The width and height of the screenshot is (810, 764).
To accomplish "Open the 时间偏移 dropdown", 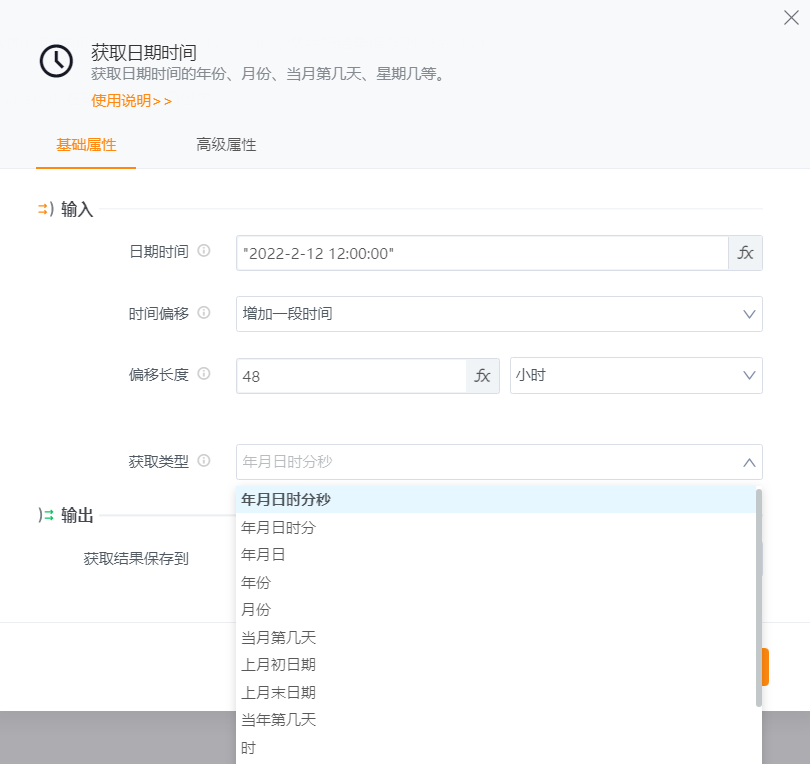I will [498, 314].
